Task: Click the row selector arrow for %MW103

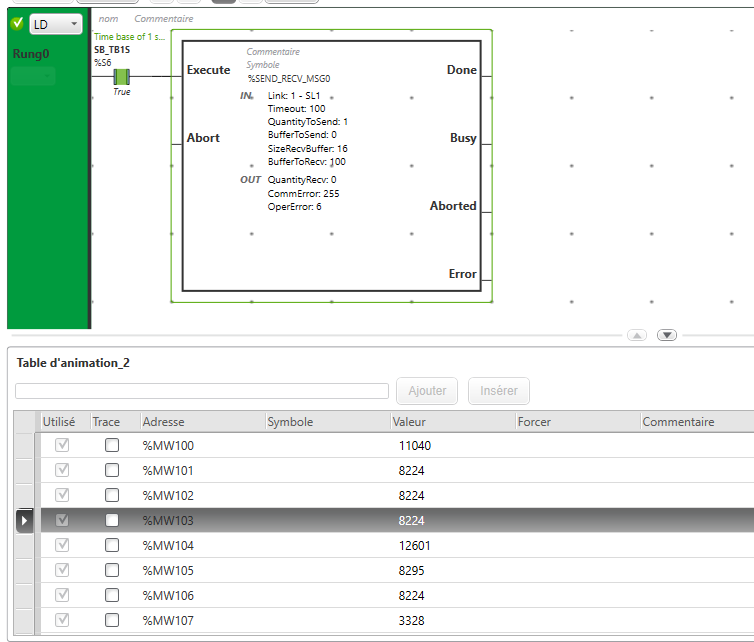Action: pos(25,520)
